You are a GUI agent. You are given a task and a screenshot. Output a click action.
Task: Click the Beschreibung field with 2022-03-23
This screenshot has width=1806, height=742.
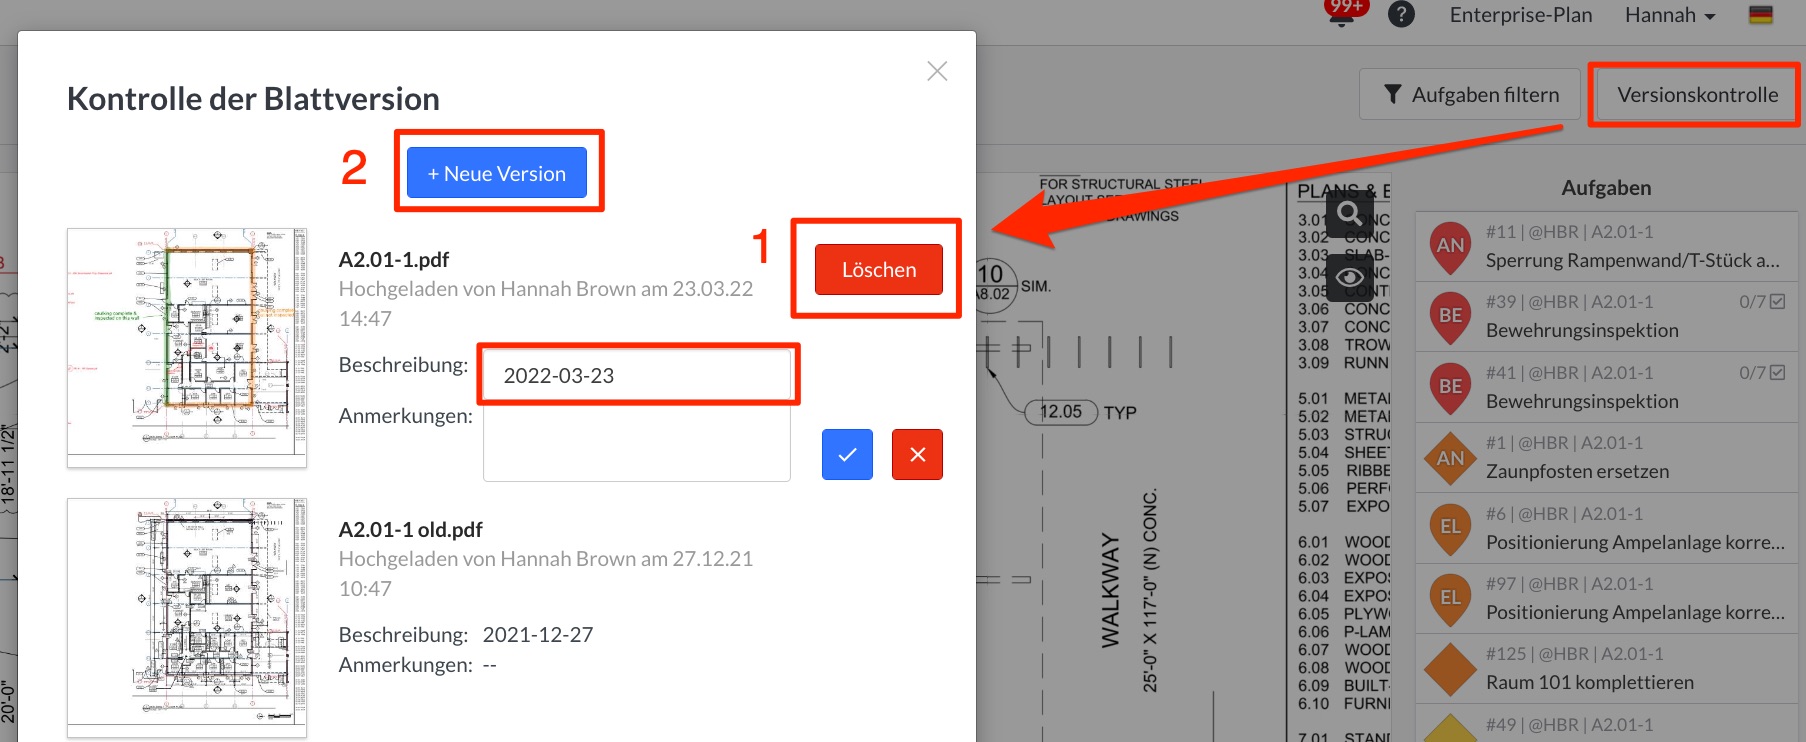637,376
